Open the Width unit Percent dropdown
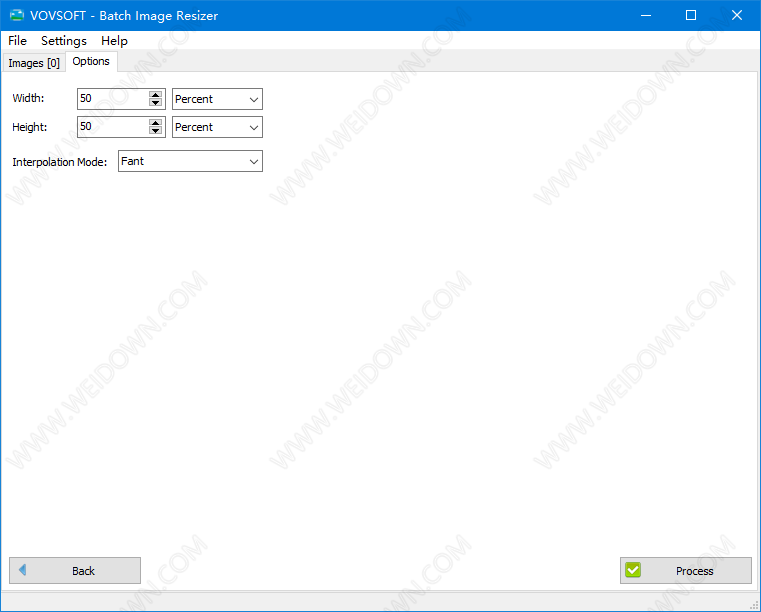The image size is (761, 612). coord(217,99)
